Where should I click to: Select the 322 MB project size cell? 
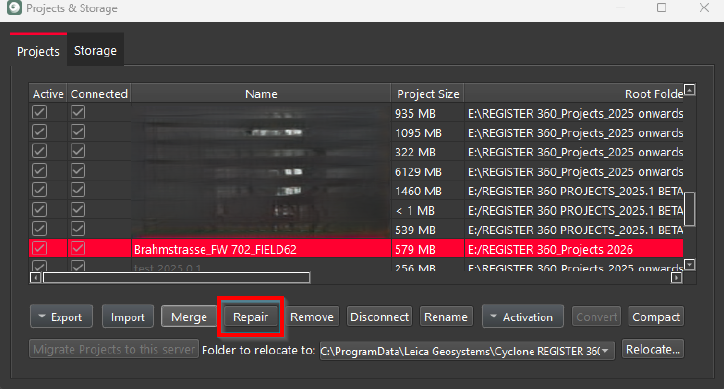(x=428, y=152)
